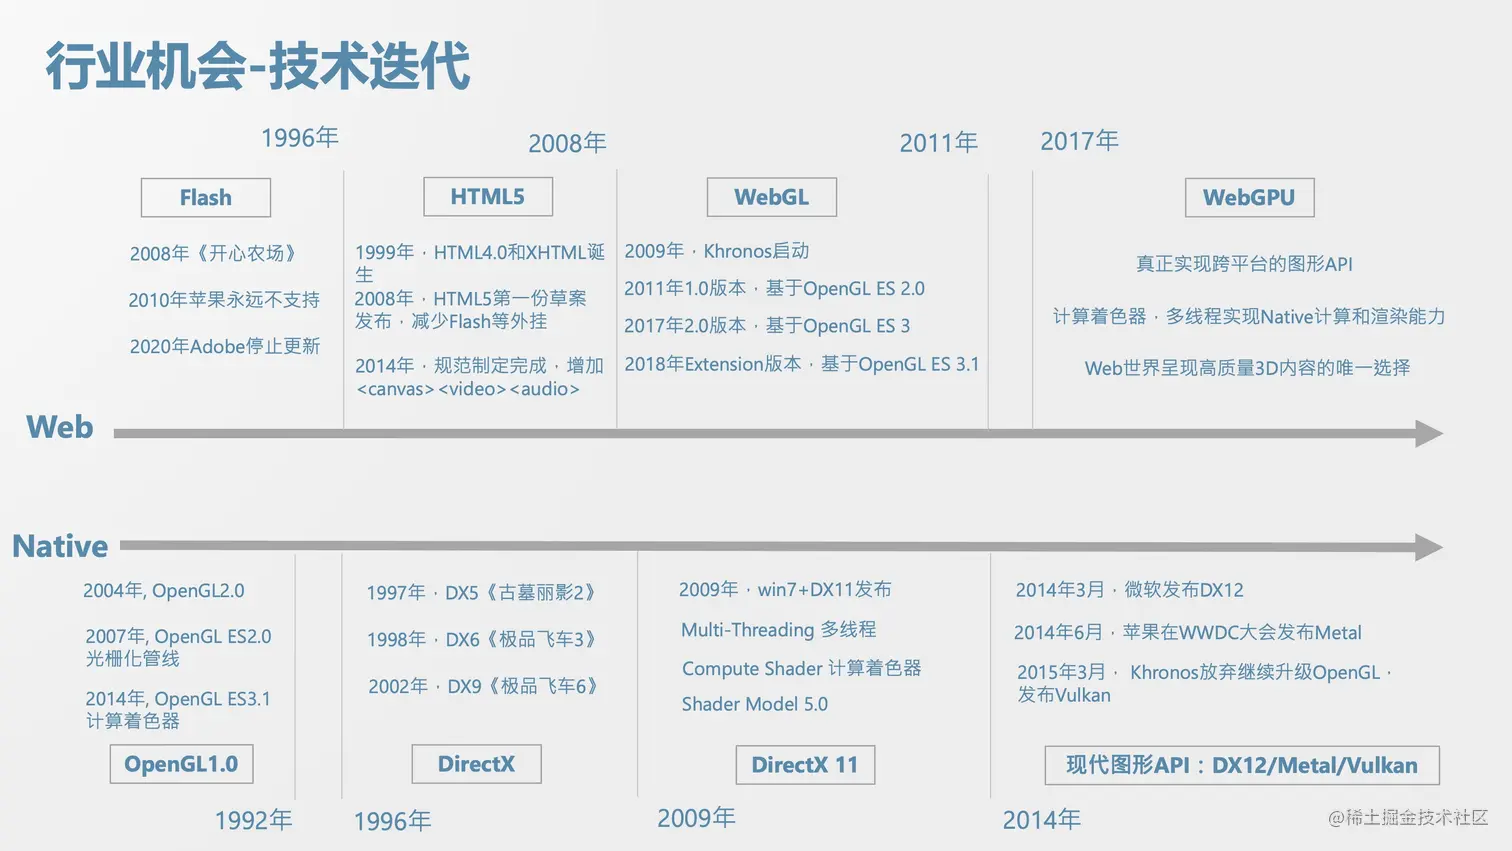Click the DirectX 11 box
Viewport: 1512px width, 851px height.
pyautogui.click(x=805, y=765)
